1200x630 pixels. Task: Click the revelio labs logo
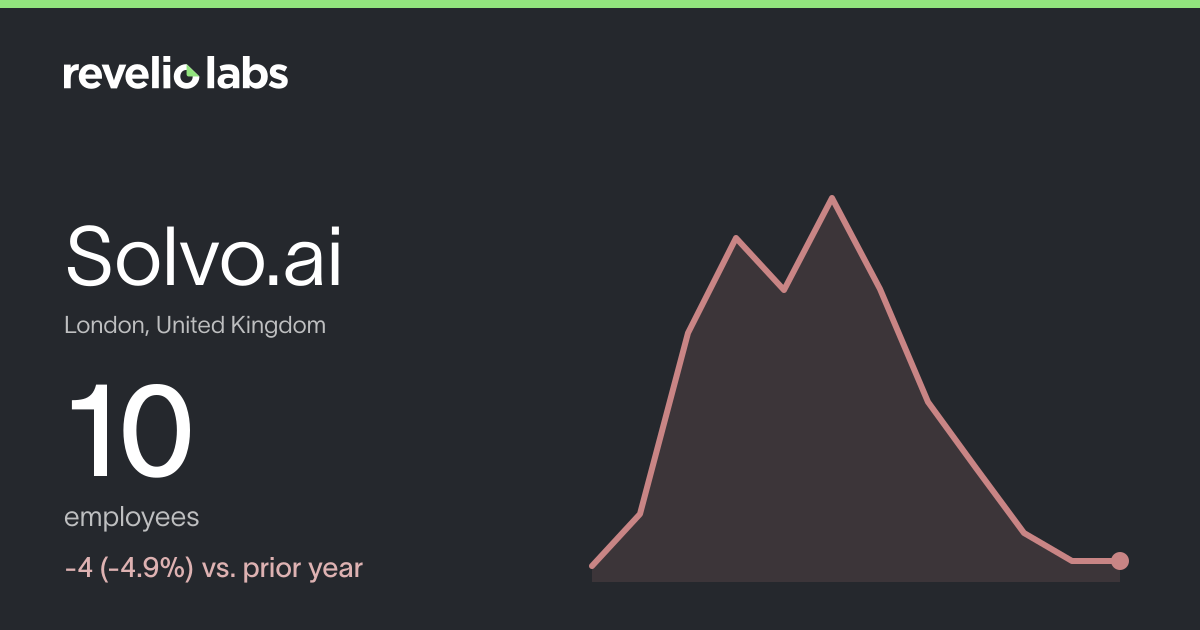[x=176, y=73]
